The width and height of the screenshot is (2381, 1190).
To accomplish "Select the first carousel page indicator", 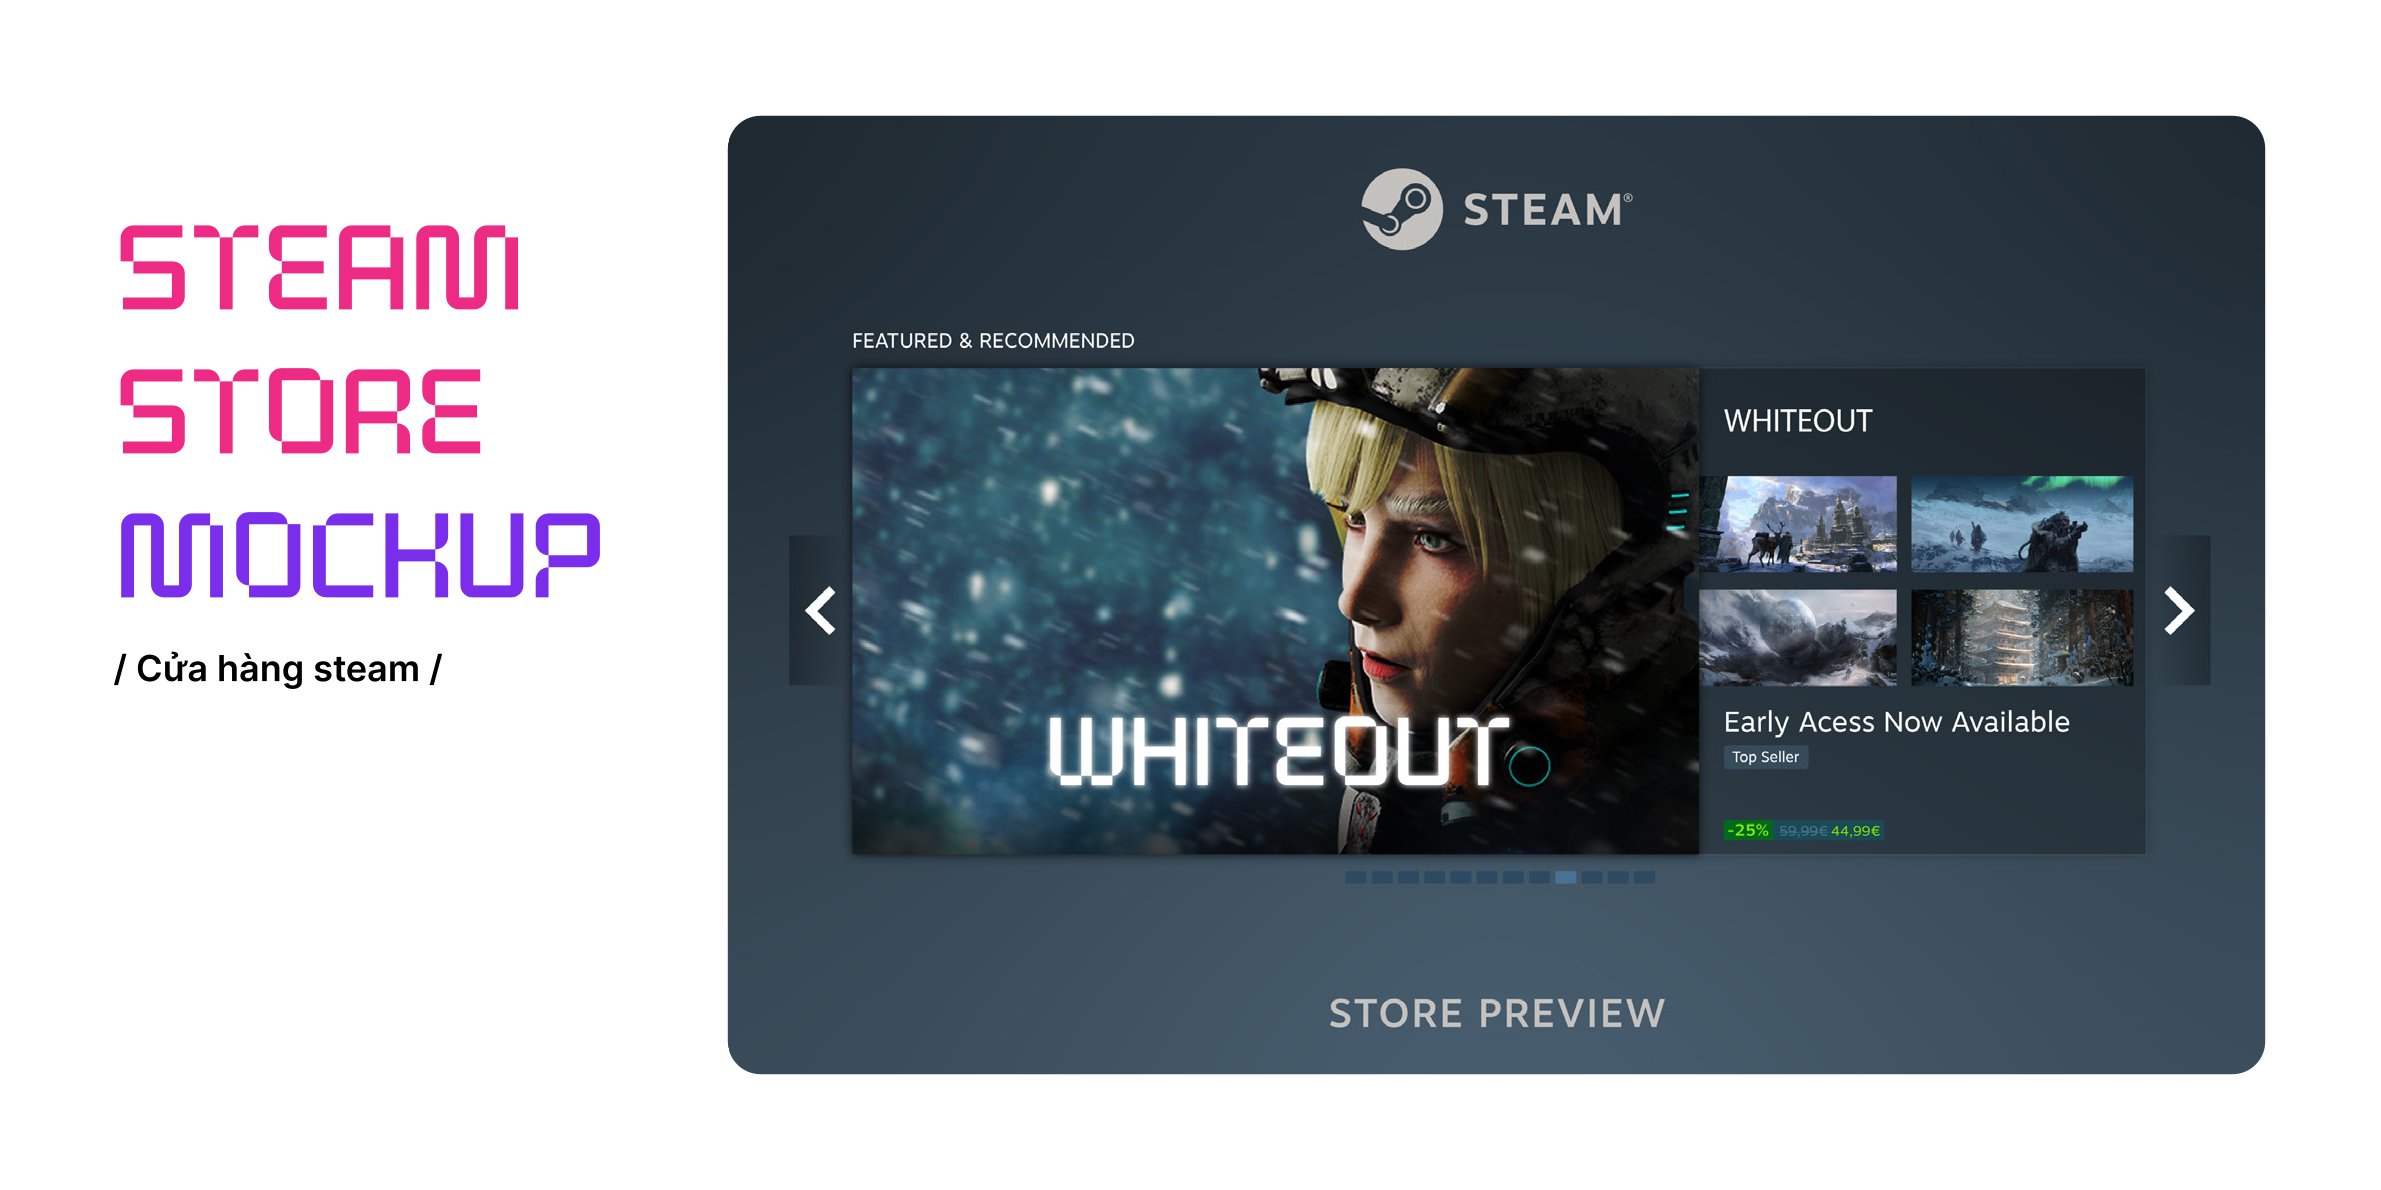I will 1355,877.
